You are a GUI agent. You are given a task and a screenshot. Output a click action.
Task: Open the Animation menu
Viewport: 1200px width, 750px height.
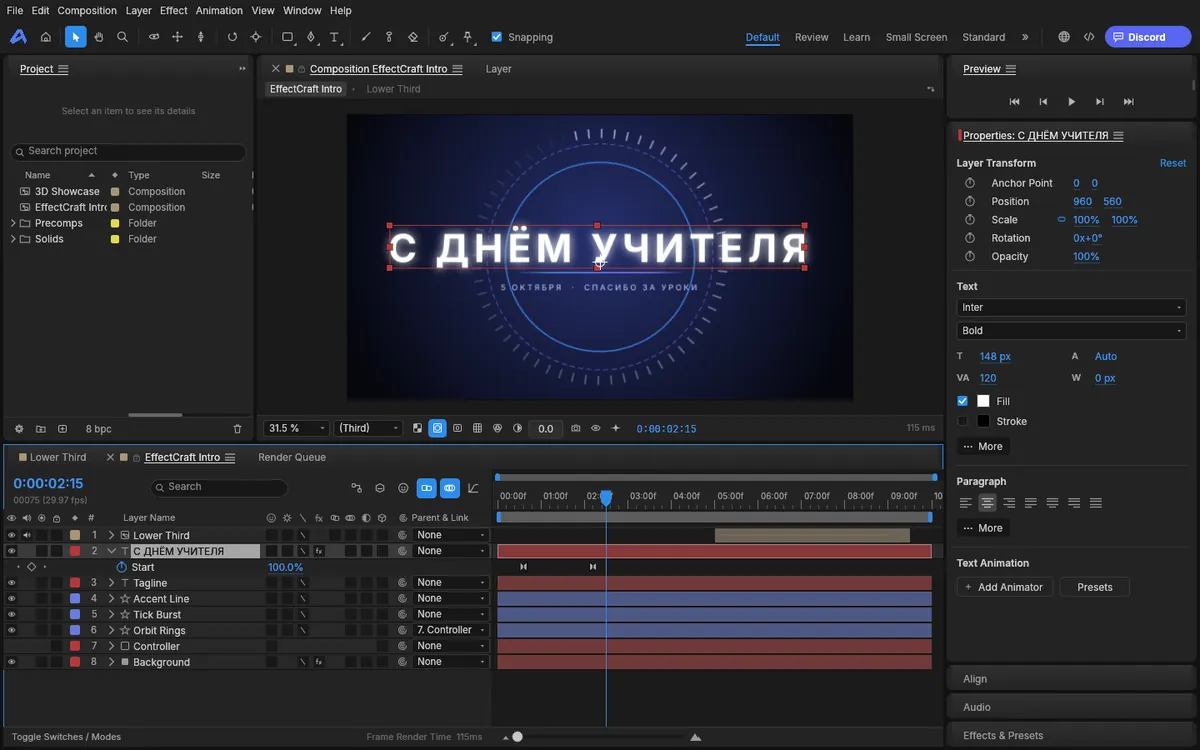click(219, 10)
